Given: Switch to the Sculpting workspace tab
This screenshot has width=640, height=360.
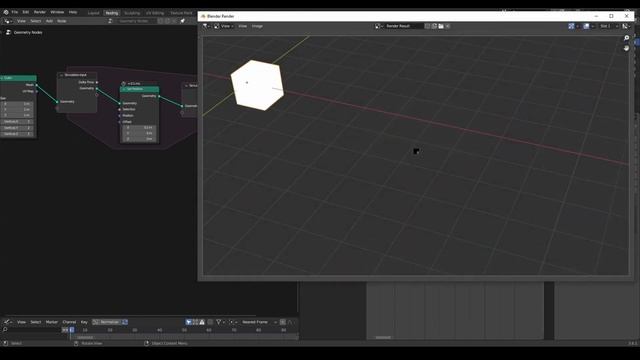Looking at the screenshot, I should pyautogui.click(x=131, y=13).
